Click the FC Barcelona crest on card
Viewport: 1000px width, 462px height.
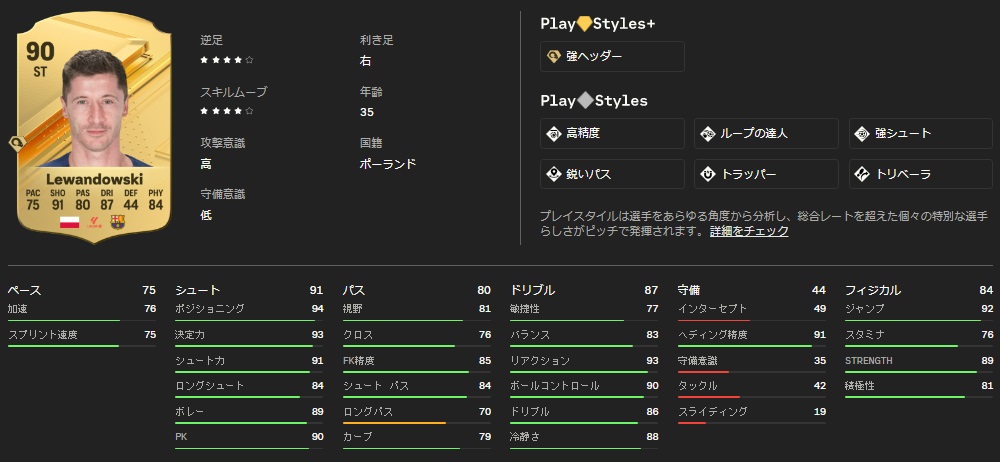(x=117, y=222)
